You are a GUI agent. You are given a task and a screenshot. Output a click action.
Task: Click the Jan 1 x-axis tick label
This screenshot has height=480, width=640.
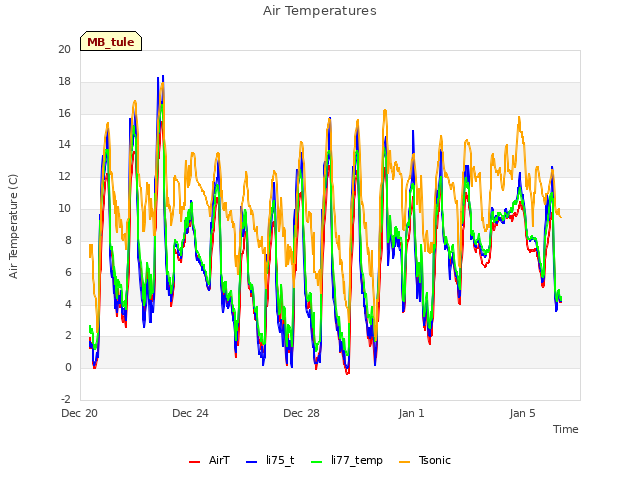[x=411, y=413]
